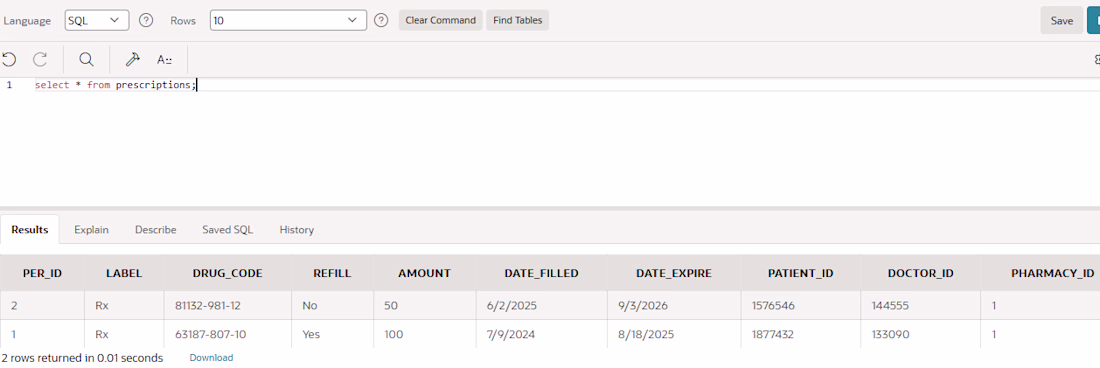Click the undo arrow icon
1100x368 pixels.
coord(9,60)
